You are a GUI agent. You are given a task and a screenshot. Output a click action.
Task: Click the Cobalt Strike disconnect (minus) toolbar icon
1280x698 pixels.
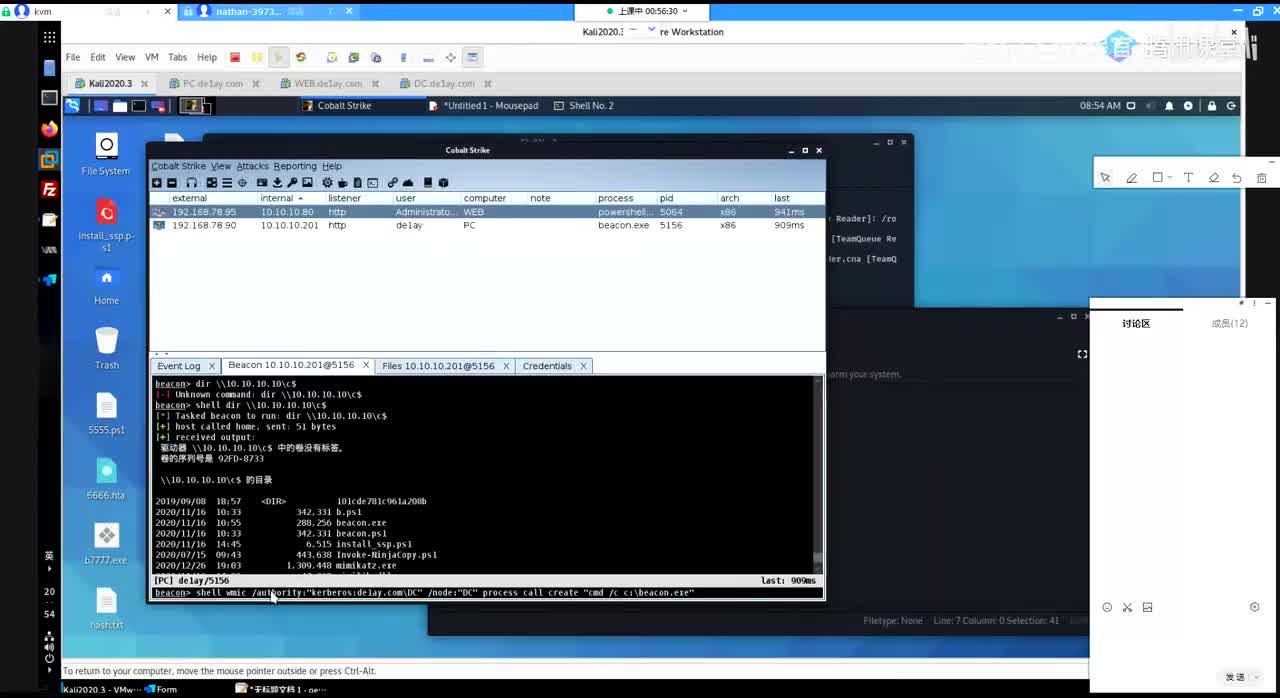coord(172,183)
